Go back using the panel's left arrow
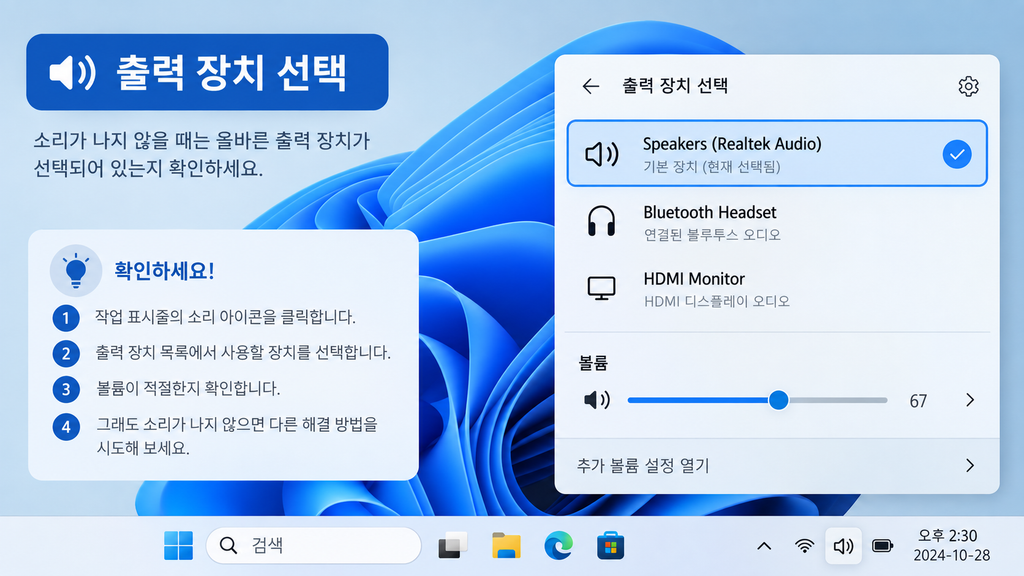 pyautogui.click(x=590, y=86)
